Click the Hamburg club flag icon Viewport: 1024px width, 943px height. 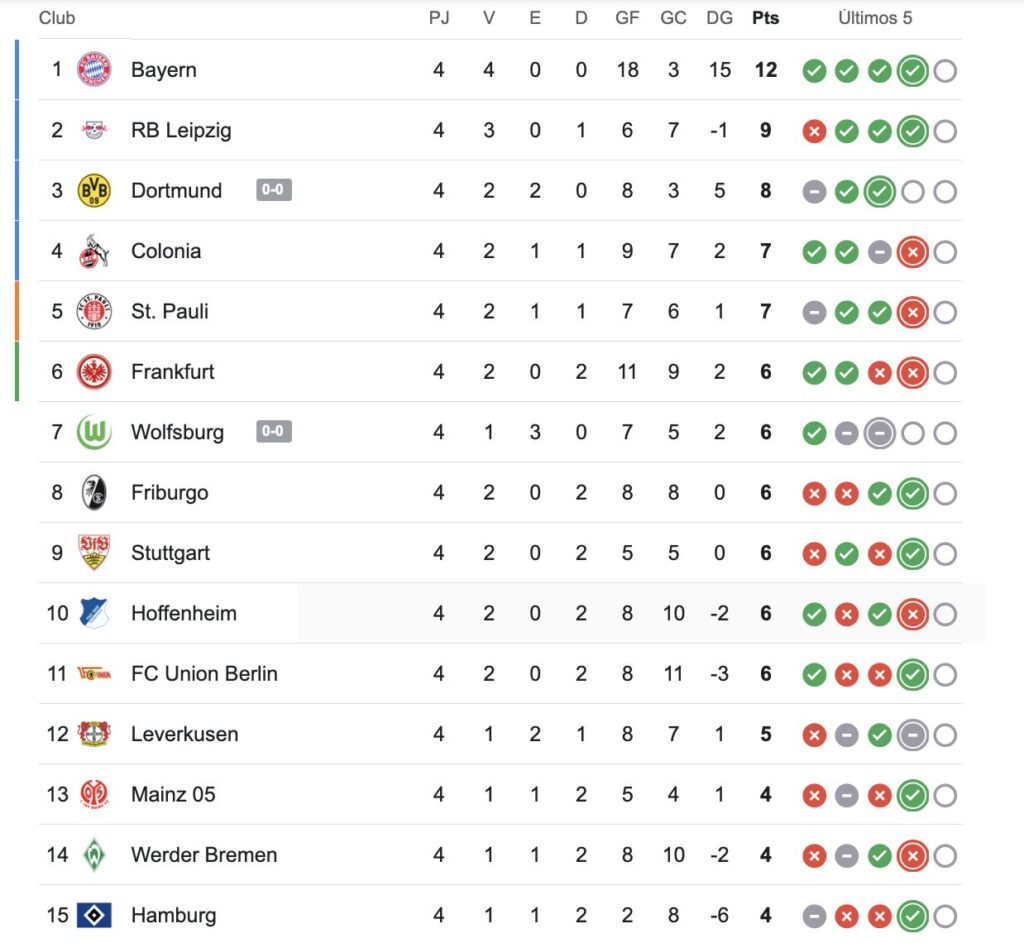(x=94, y=915)
